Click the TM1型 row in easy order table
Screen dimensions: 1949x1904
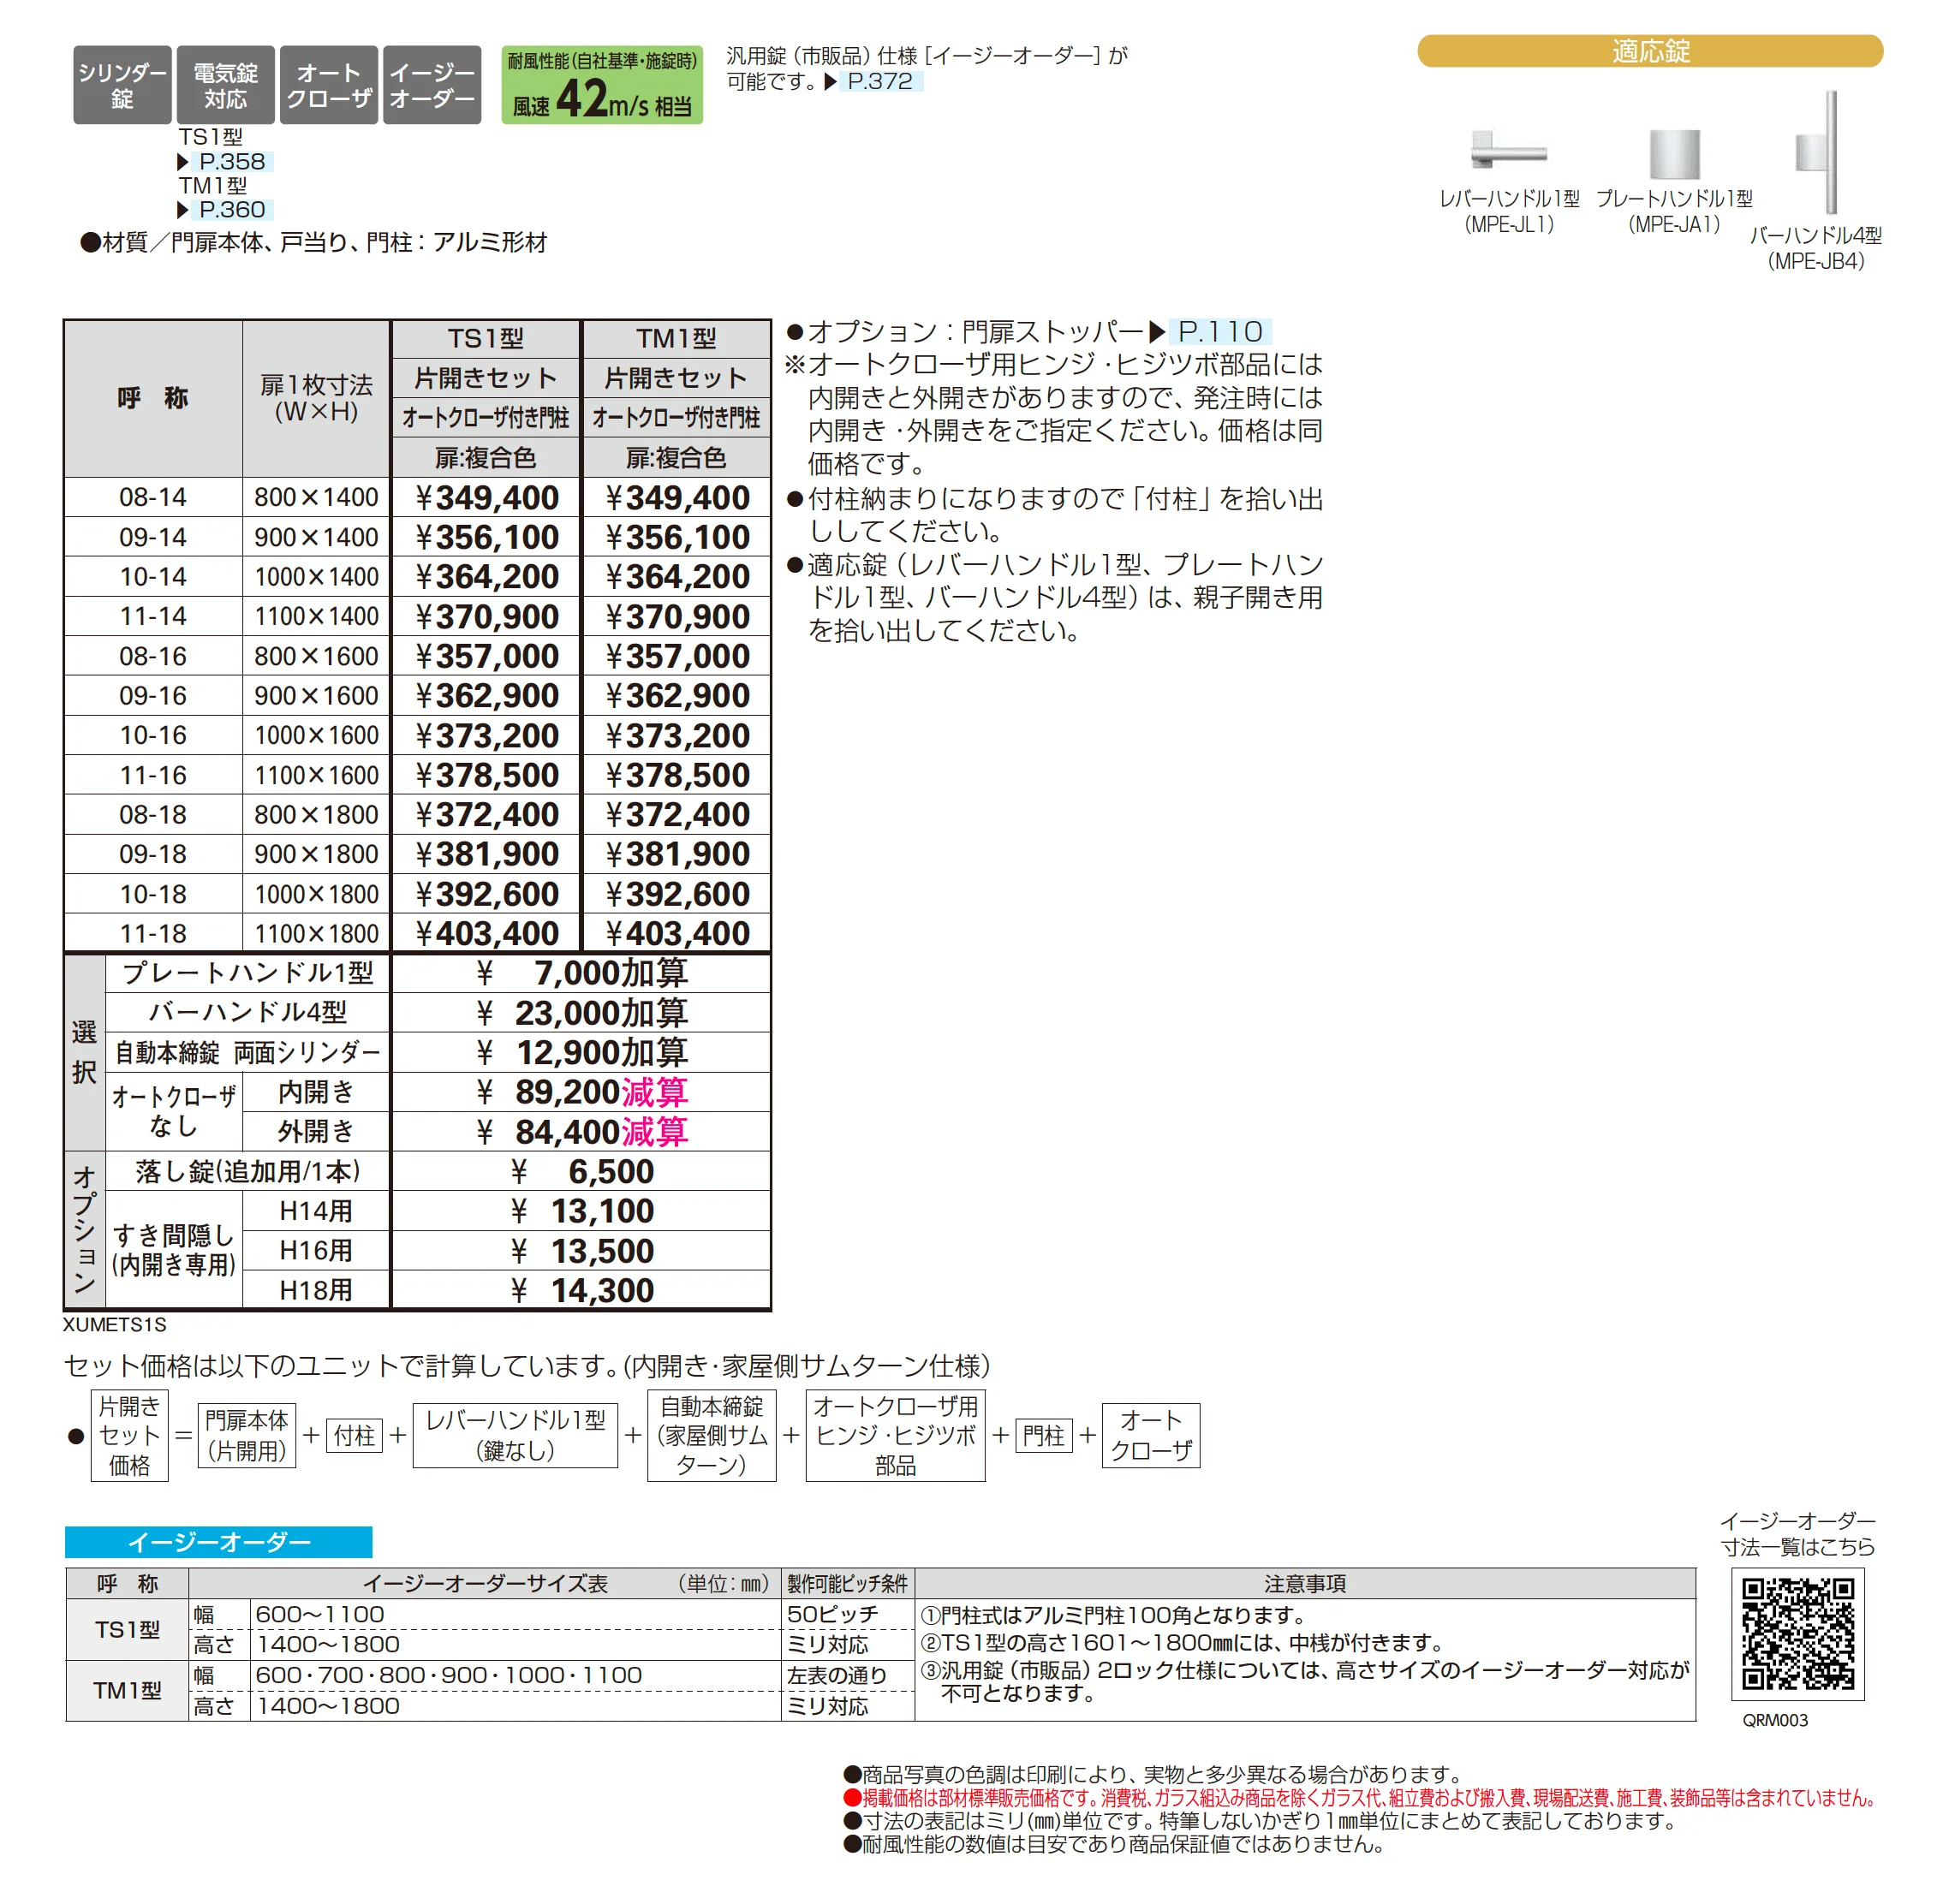click(127, 1691)
